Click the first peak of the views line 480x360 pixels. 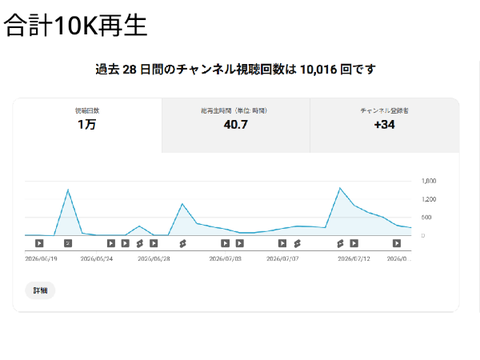pos(68,190)
